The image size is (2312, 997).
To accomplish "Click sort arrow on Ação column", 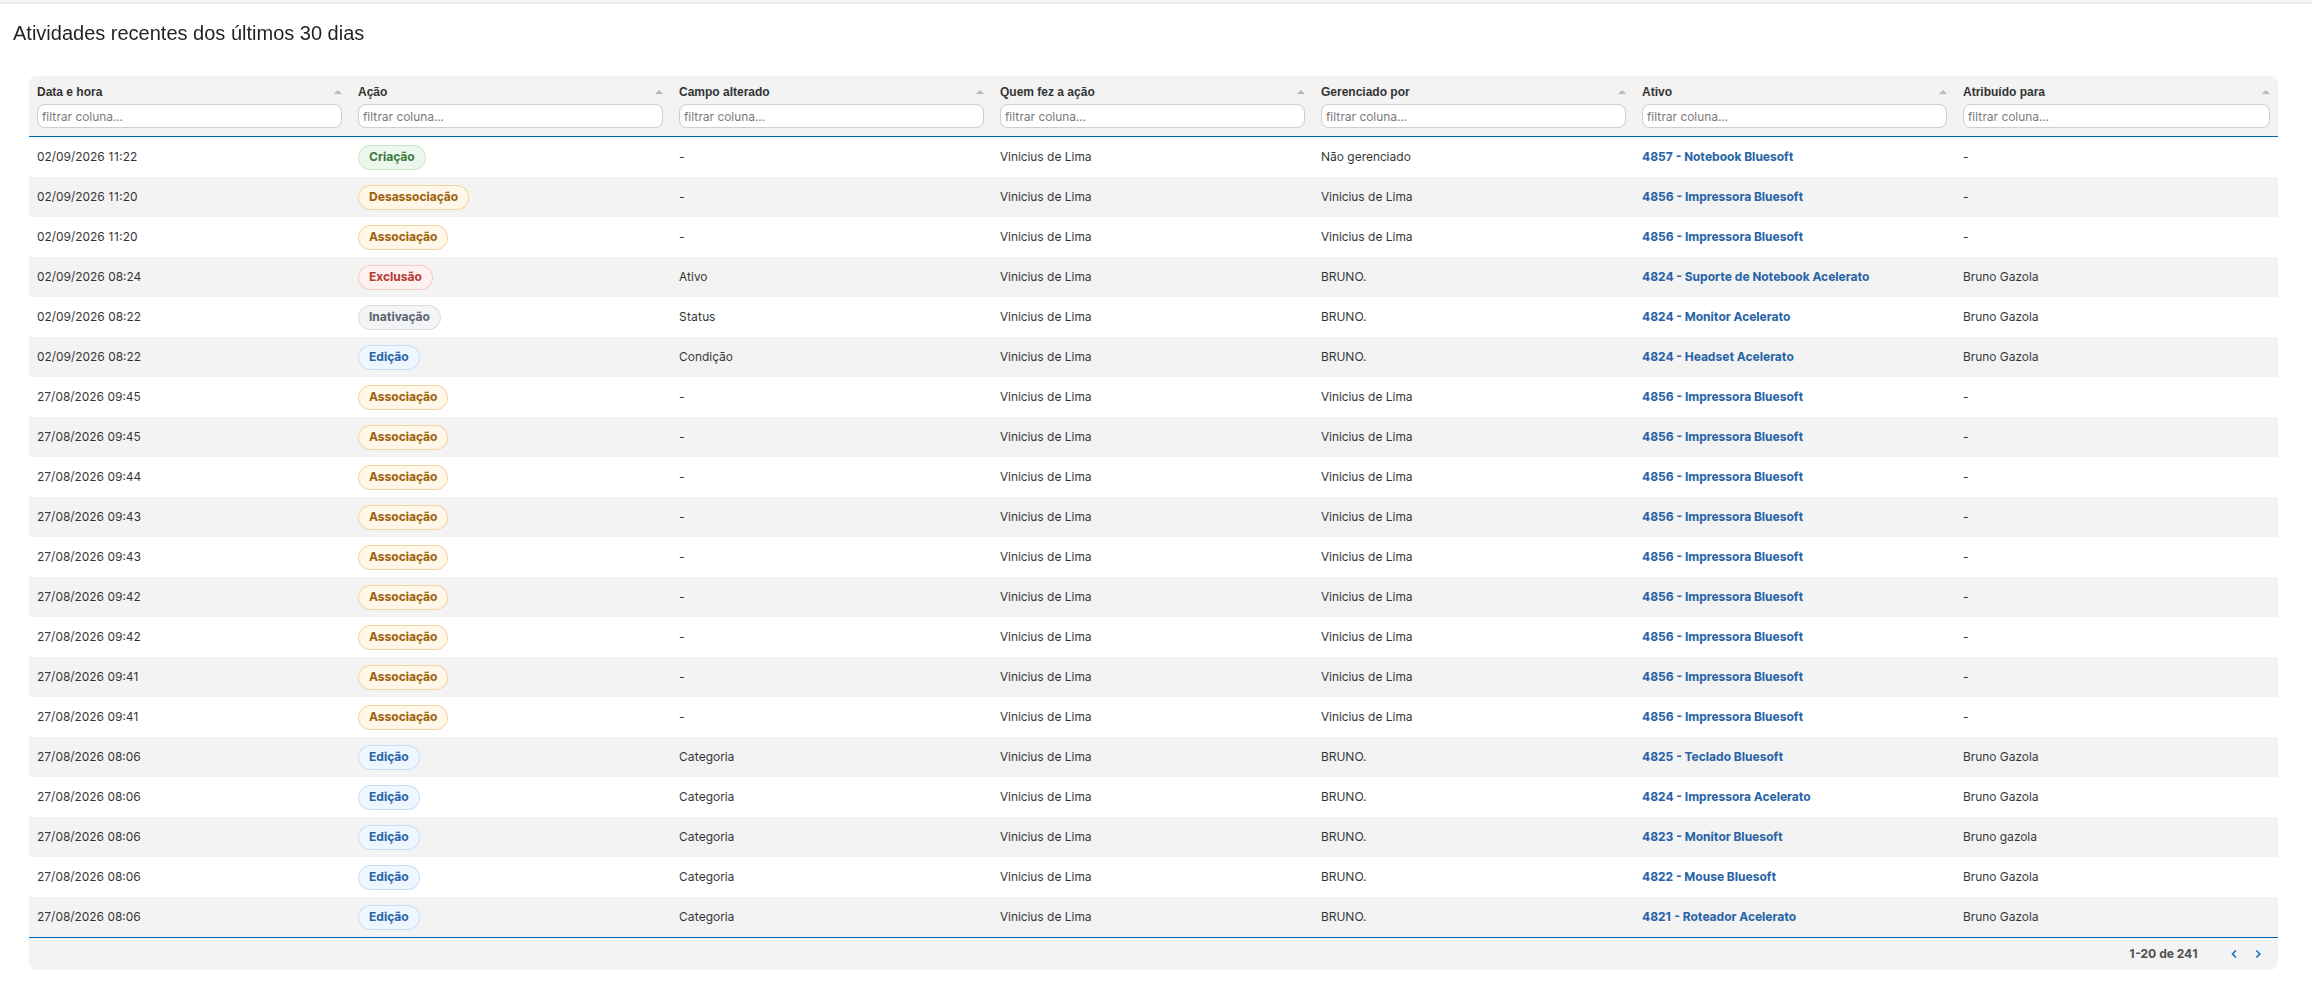I will click(x=658, y=92).
